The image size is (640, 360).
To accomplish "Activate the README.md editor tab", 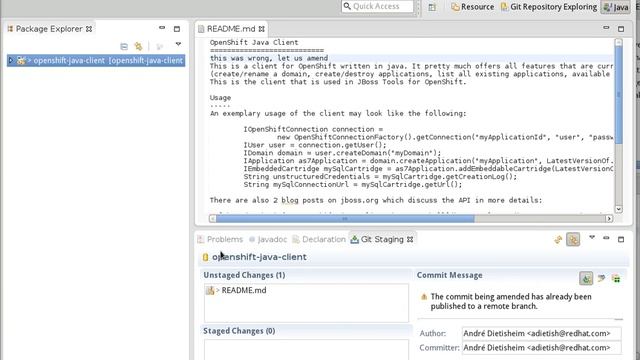I will [x=231, y=29].
